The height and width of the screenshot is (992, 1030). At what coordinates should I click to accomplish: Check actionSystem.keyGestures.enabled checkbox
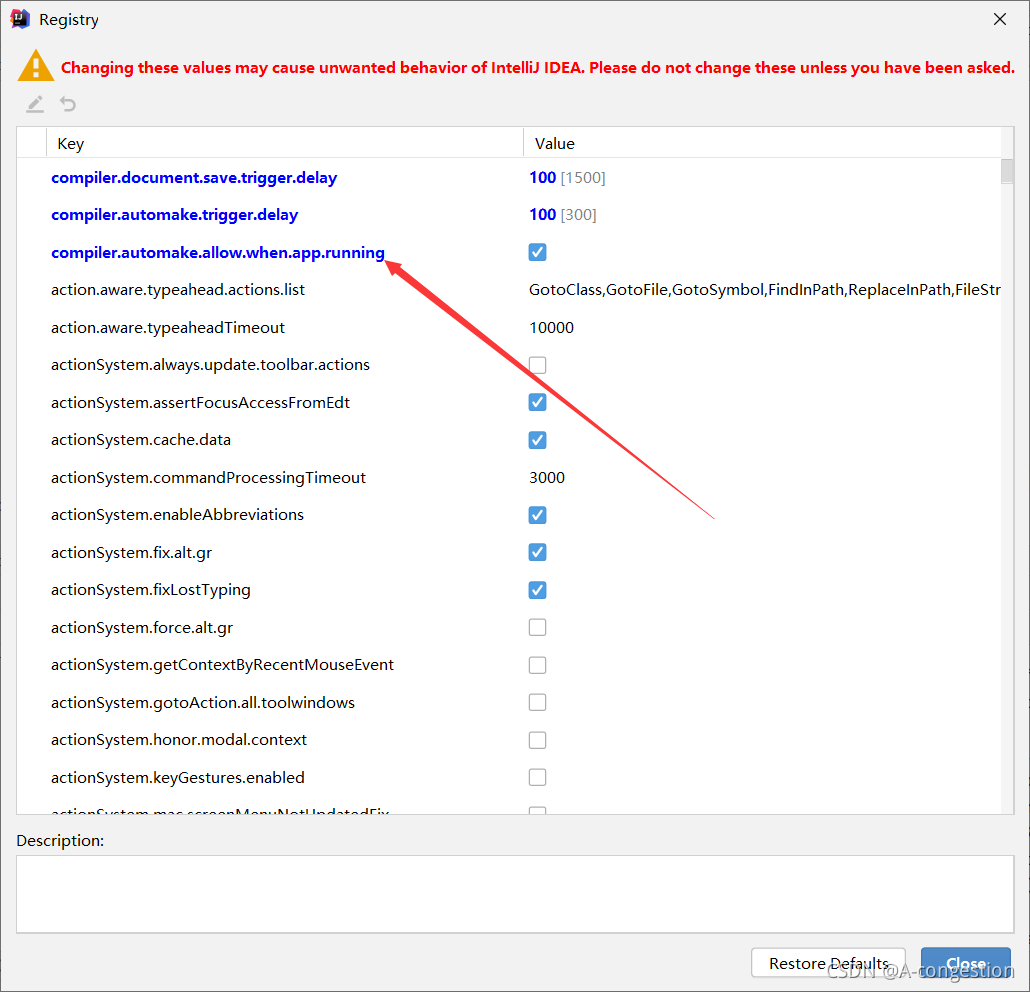pyautogui.click(x=537, y=778)
